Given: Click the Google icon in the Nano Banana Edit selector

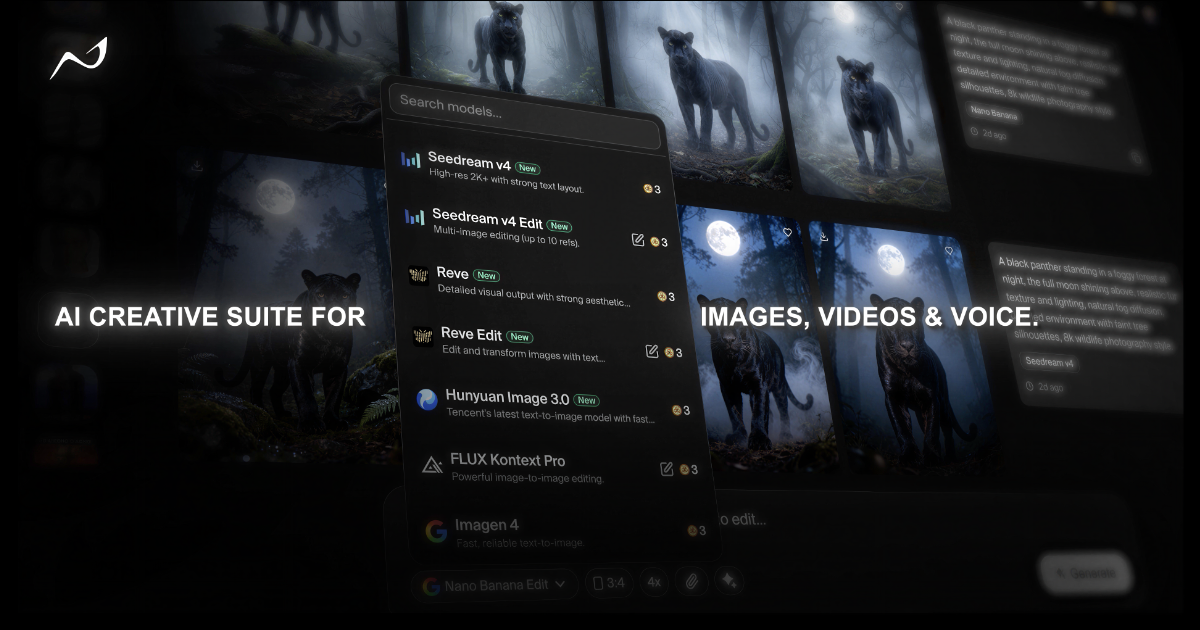Looking at the screenshot, I should pyautogui.click(x=431, y=586).
